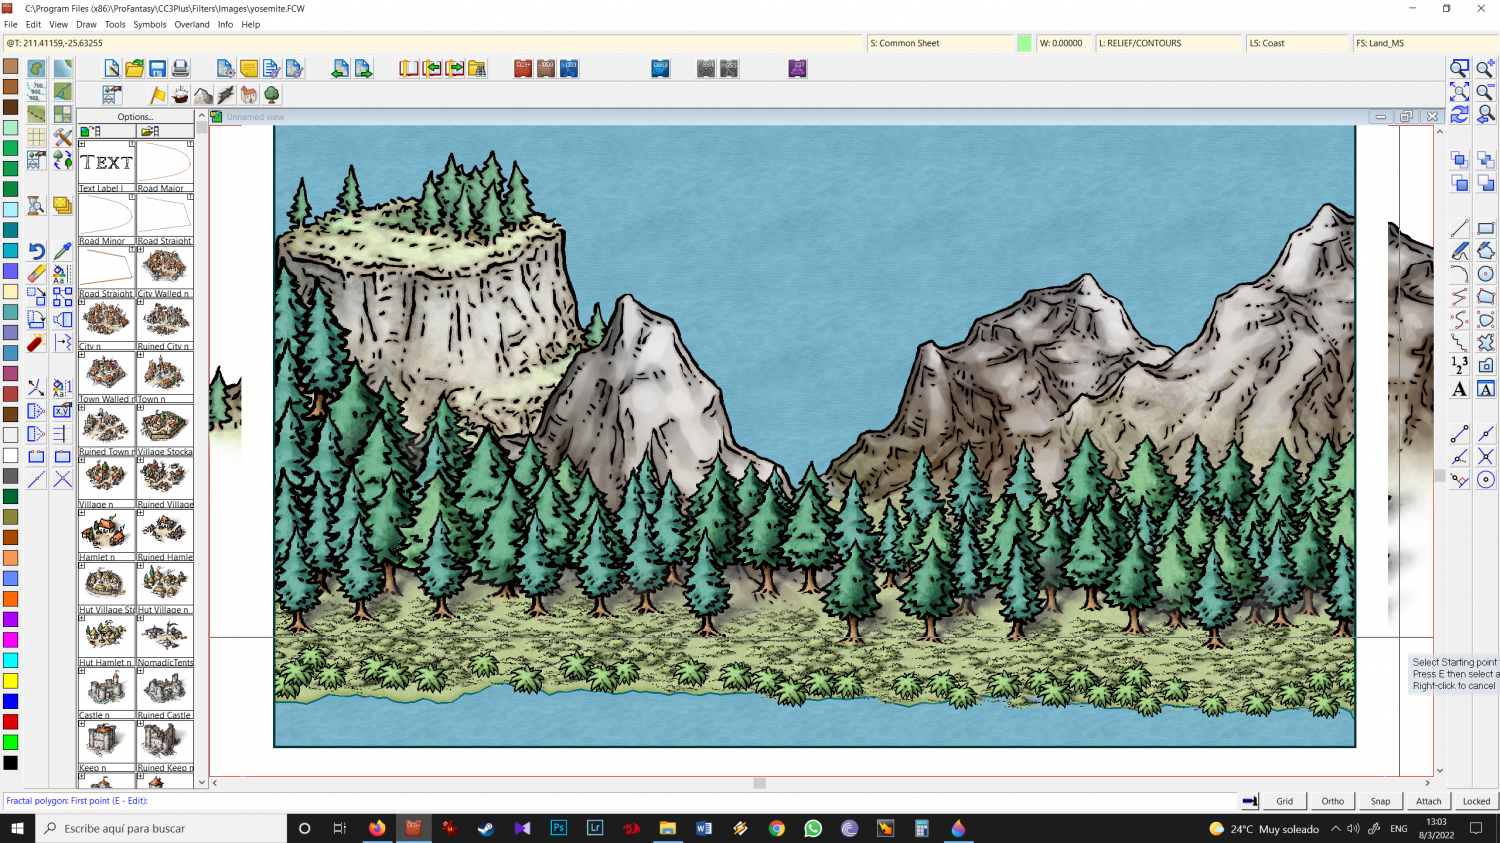Select the eyedropper tool icon
1500x843 pixels.
tap(62, 251)
